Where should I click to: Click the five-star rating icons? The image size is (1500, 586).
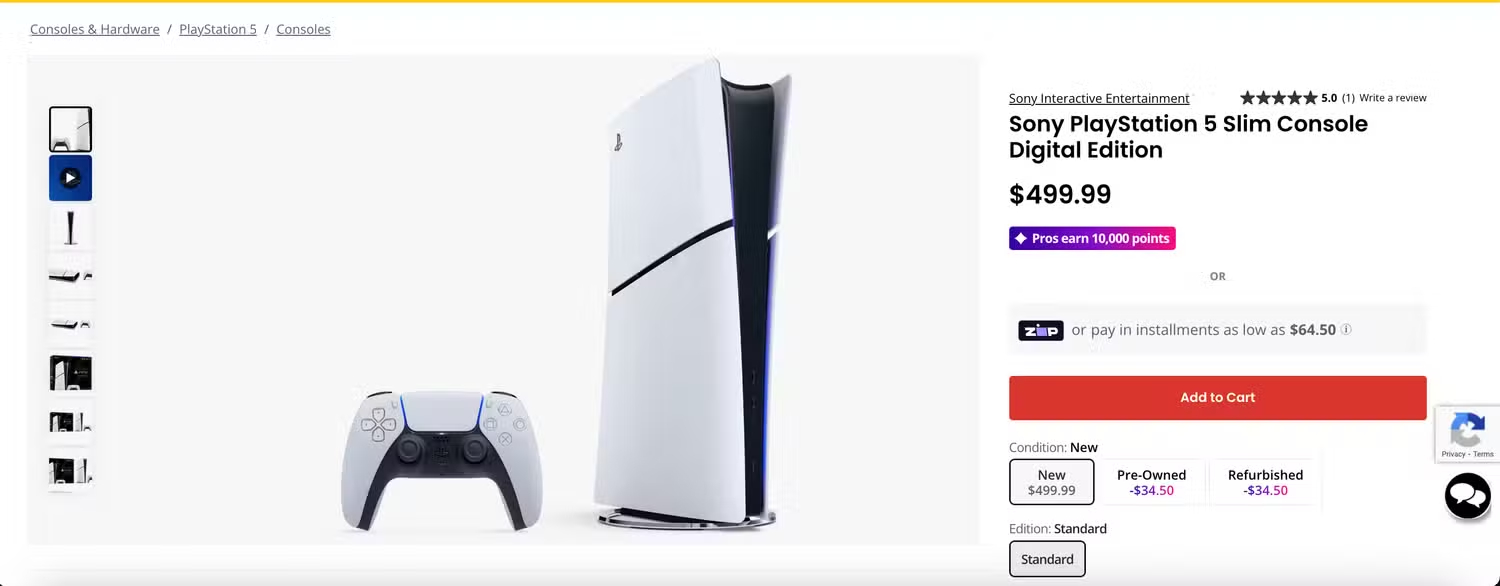(1278, 98)
